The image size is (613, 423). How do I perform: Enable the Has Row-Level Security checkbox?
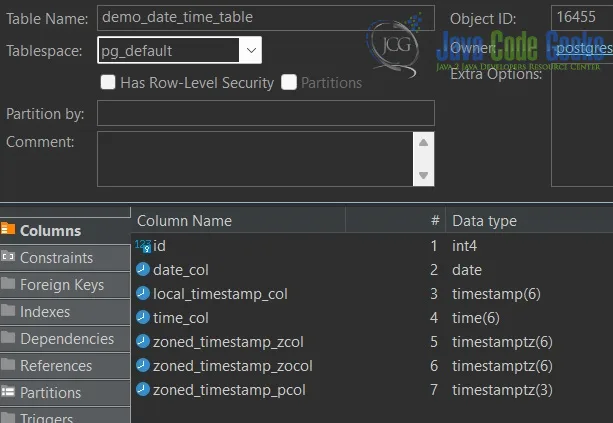click(108, 82)
